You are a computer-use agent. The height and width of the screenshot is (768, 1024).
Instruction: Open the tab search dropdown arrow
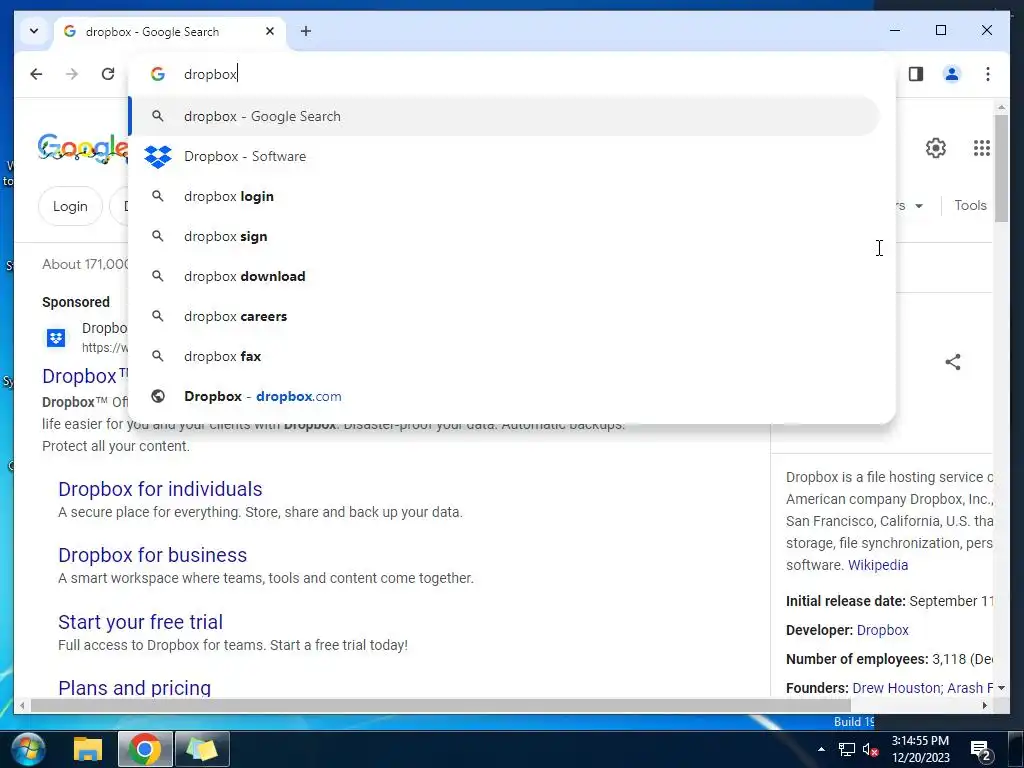[x=34, y=31]
